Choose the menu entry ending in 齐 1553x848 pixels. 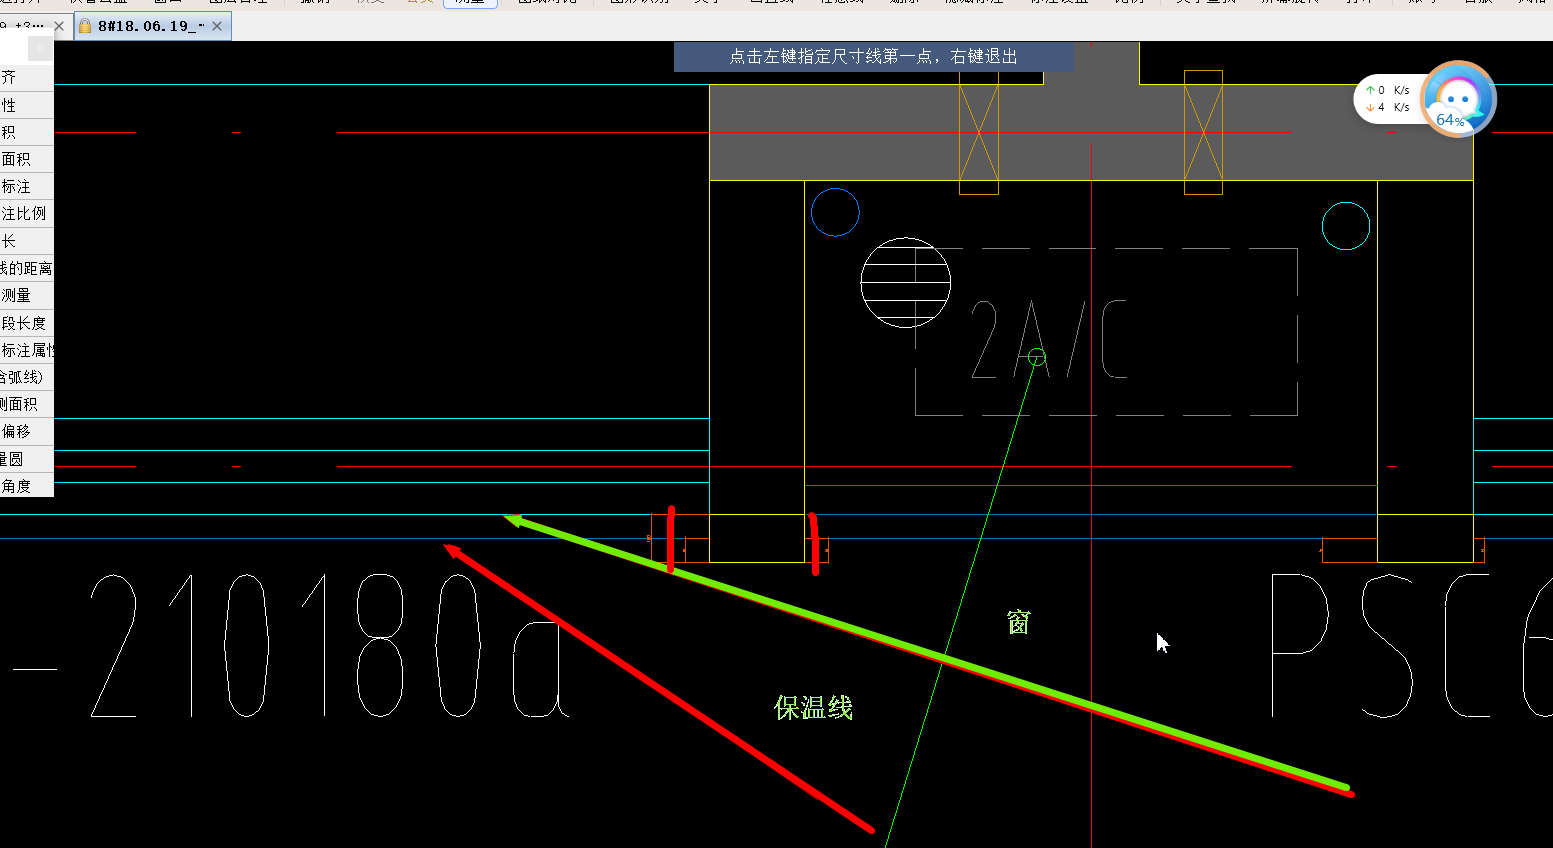tap(26, 77)
